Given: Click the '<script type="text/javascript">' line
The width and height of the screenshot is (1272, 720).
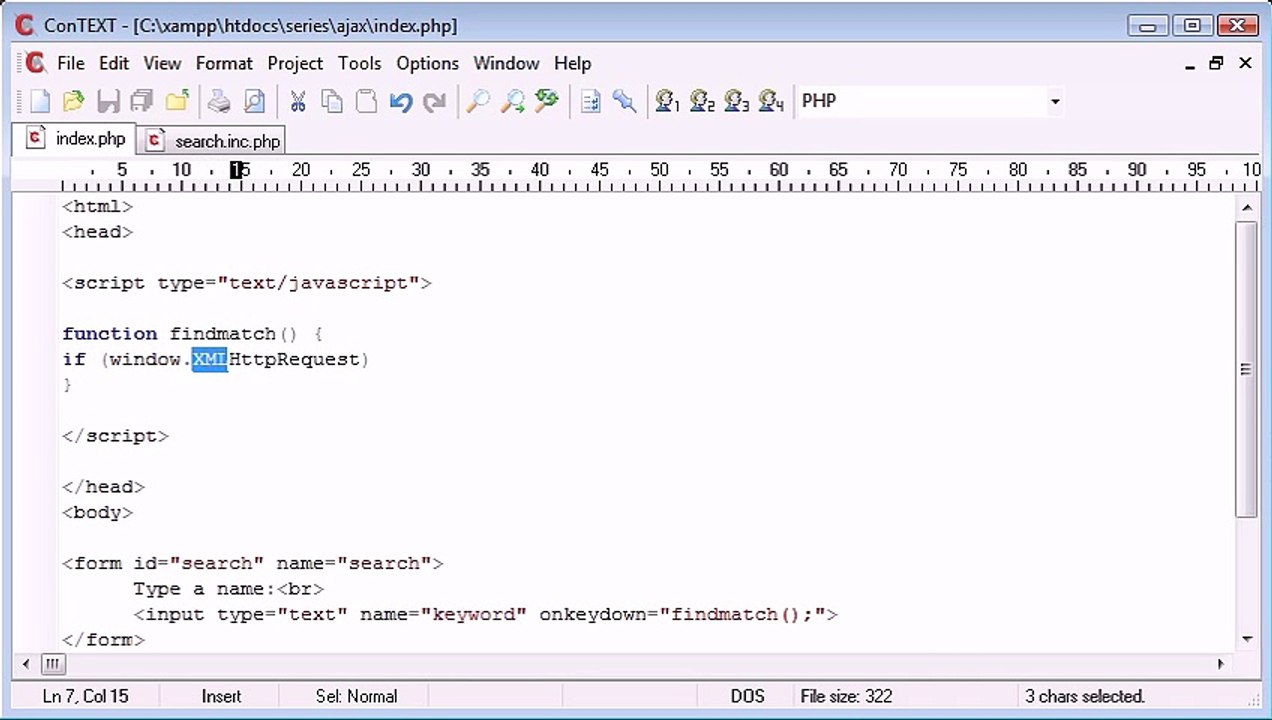Looking at the screenshot, I should coord(246,283).
